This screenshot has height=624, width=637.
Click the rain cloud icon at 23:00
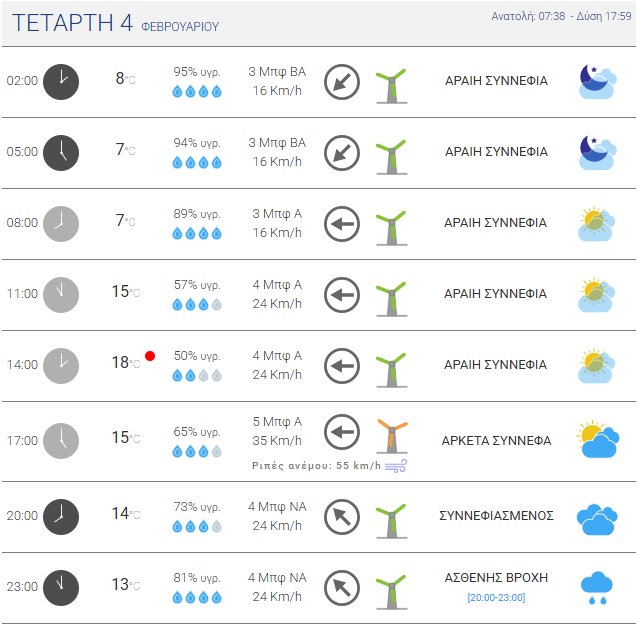click(x=597, y=587)
